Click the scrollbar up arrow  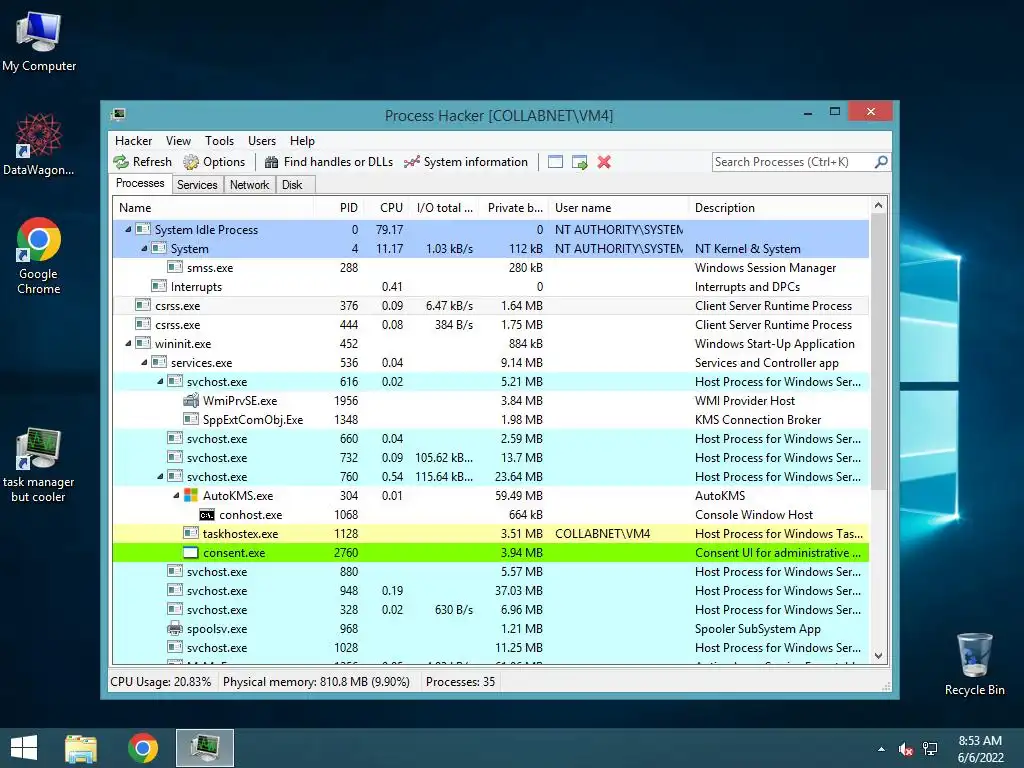[878, 206]
